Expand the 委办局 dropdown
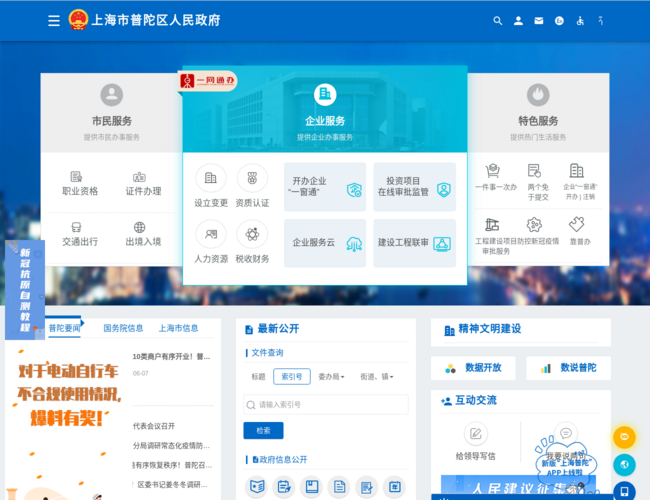Screen dimensions: 650x500 (330, 377)
